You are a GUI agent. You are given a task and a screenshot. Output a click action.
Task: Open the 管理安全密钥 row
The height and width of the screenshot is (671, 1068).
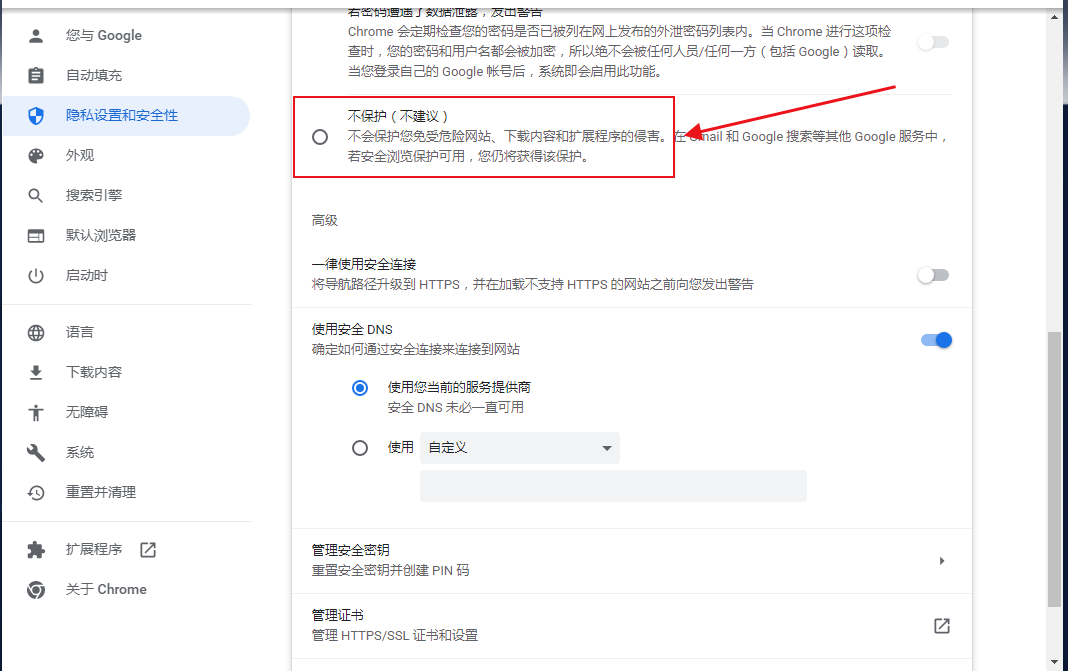[631, 561]
